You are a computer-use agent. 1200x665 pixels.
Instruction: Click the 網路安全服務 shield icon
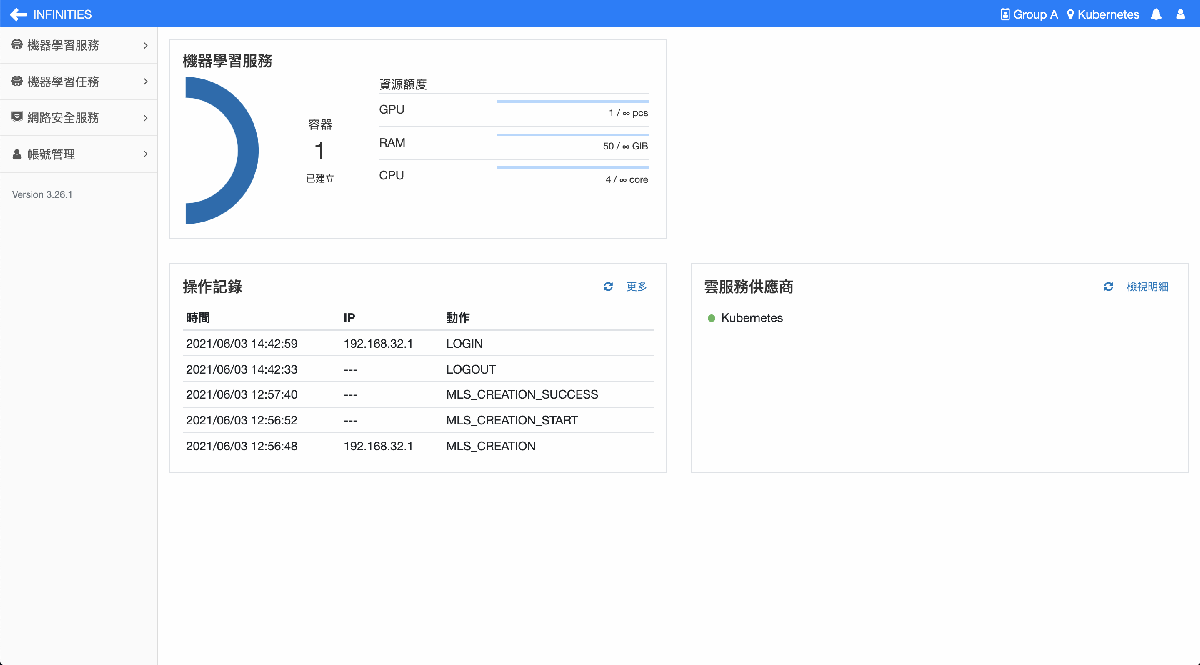click(x=17, y=118)
